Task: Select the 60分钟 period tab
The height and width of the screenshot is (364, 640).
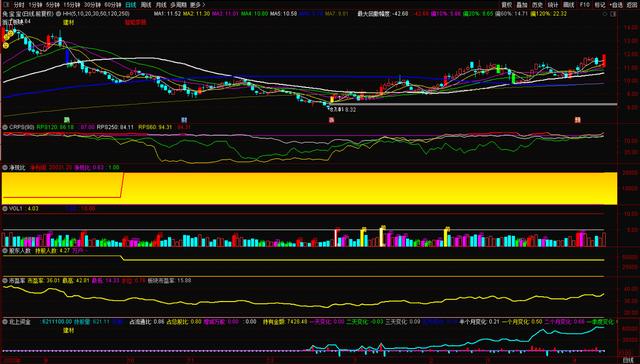Action: [113, 5]
